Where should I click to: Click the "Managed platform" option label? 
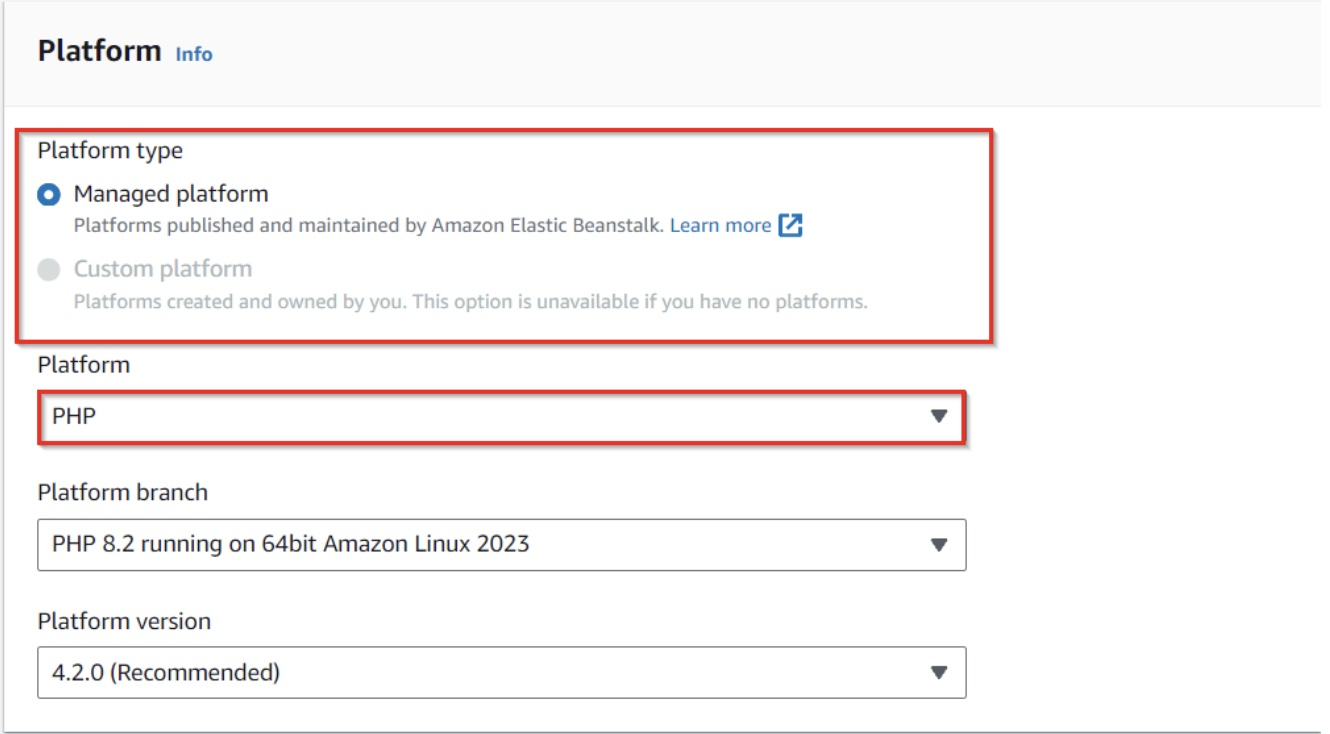pyautogui.click(x=171, y=194)
